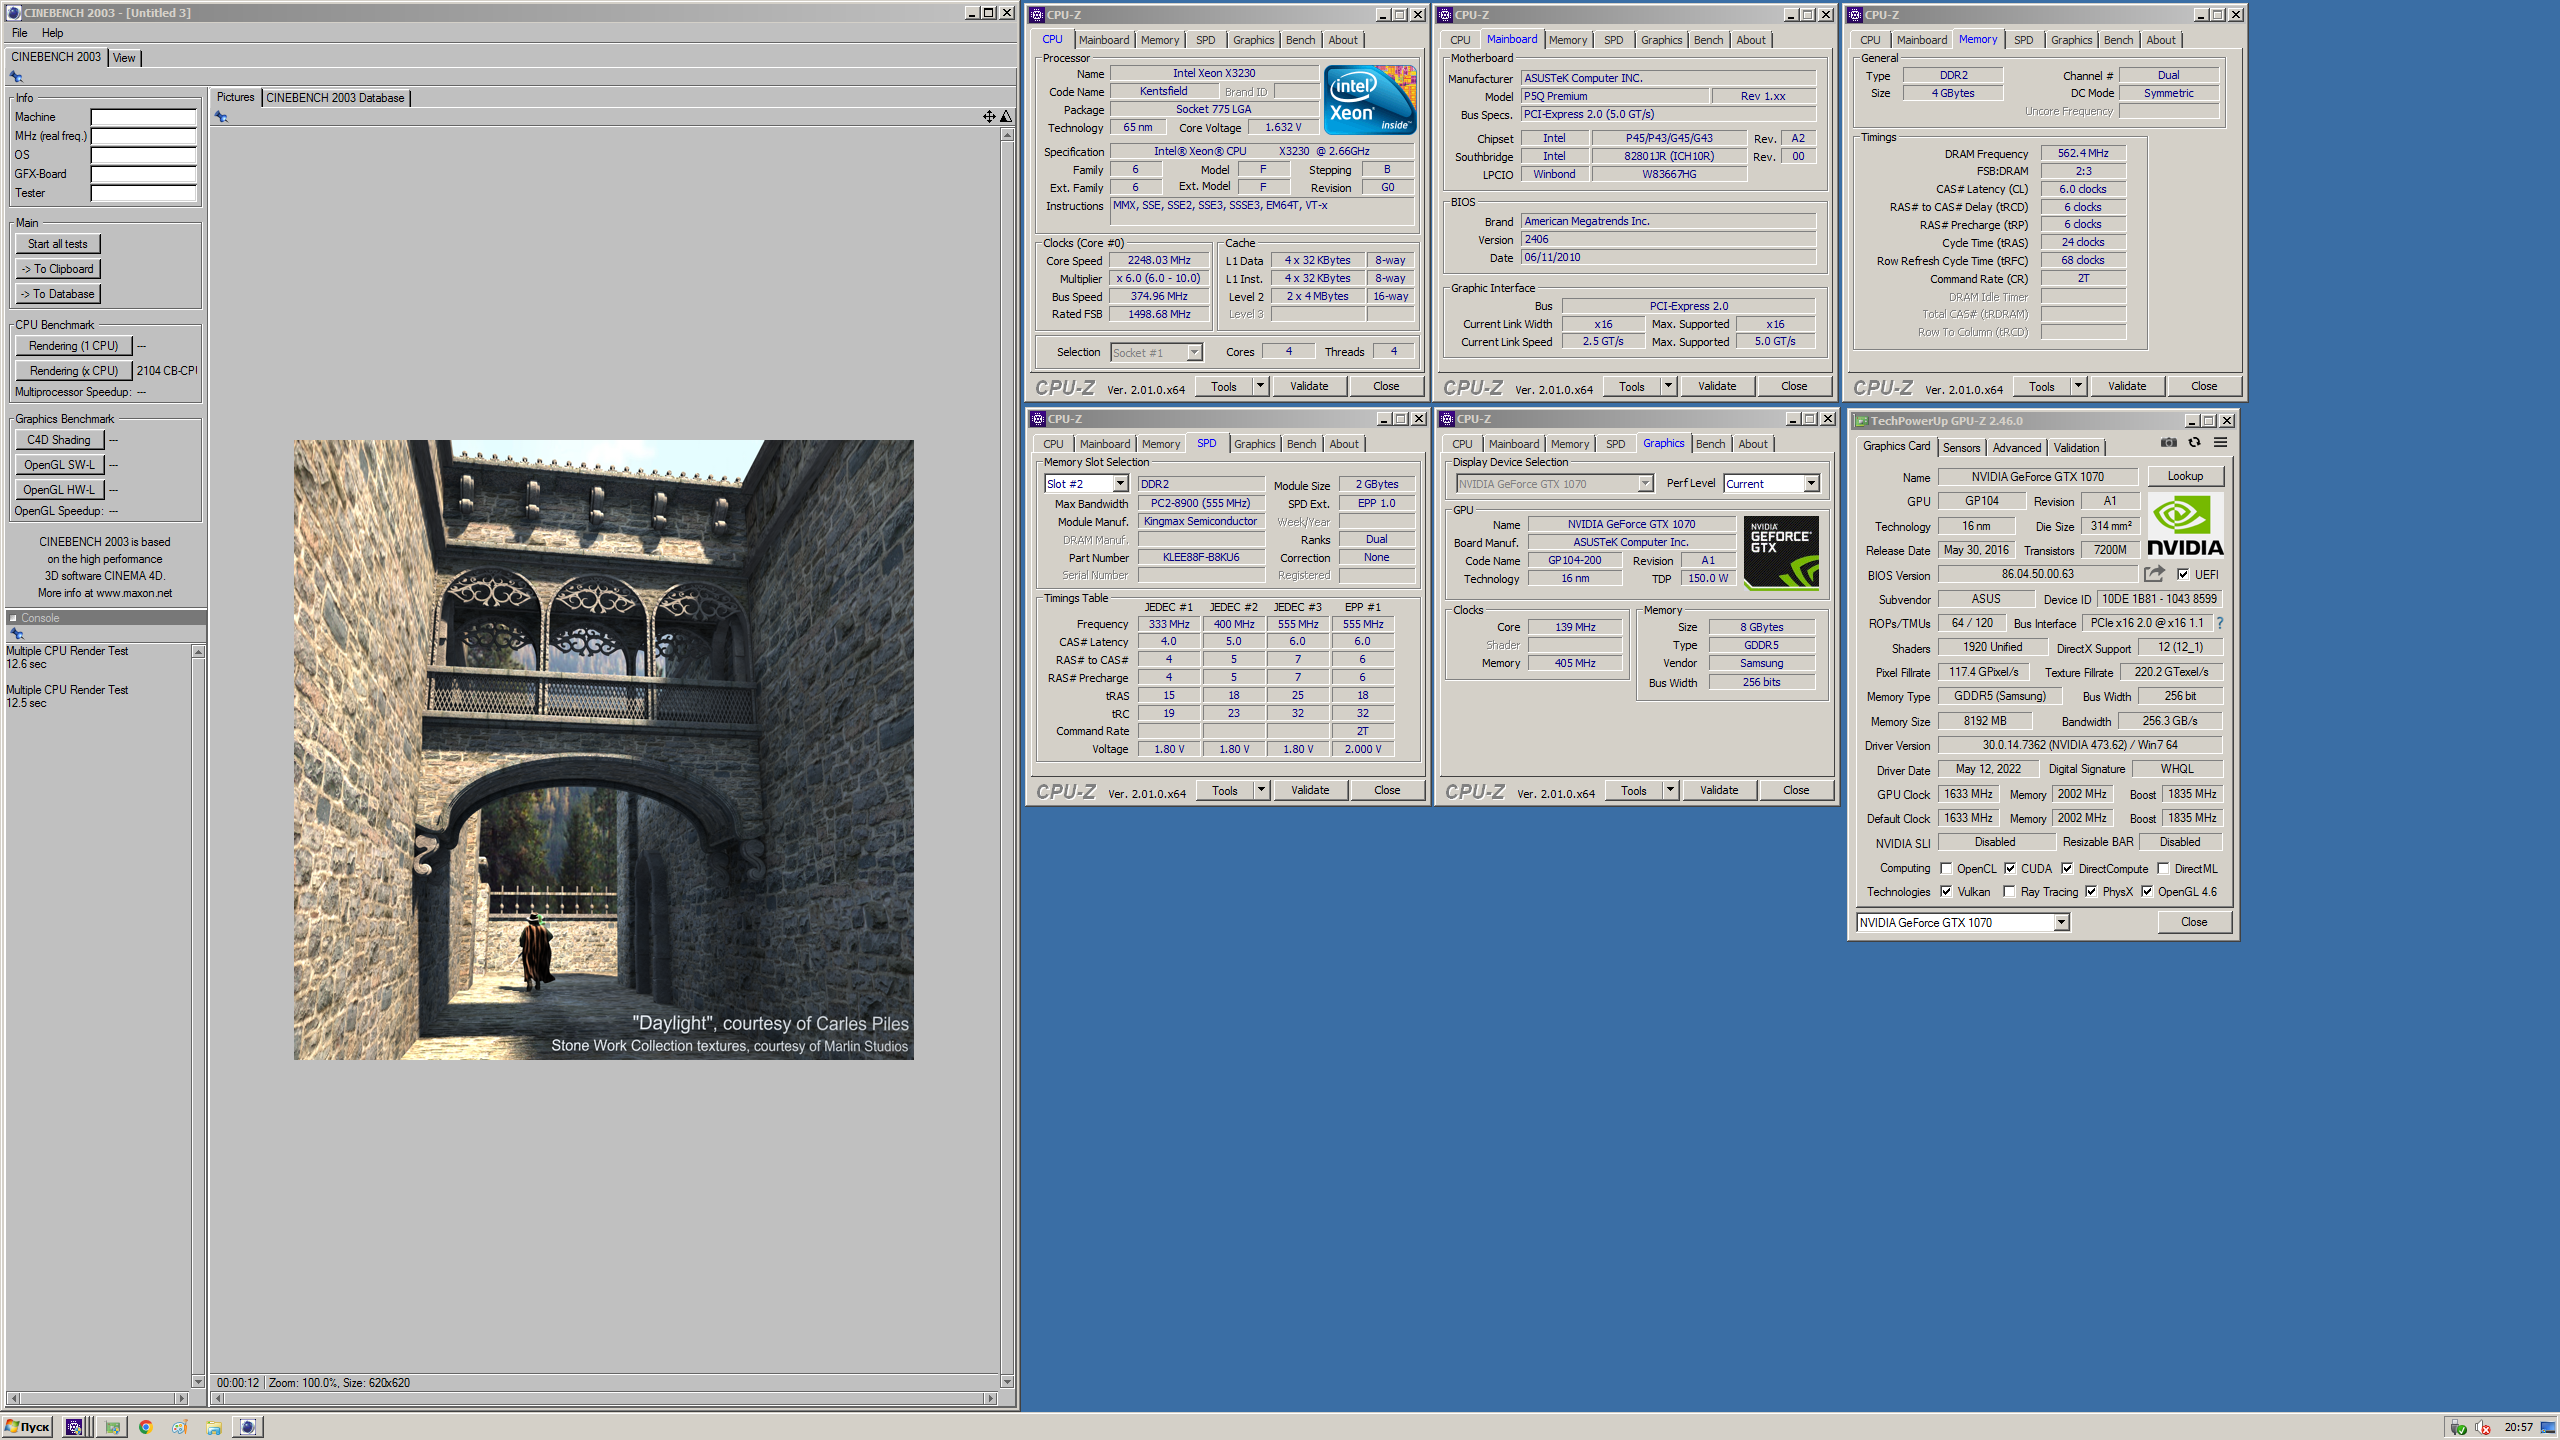Click the Machine input field
2560x1440 pixels.
(143, 117)
